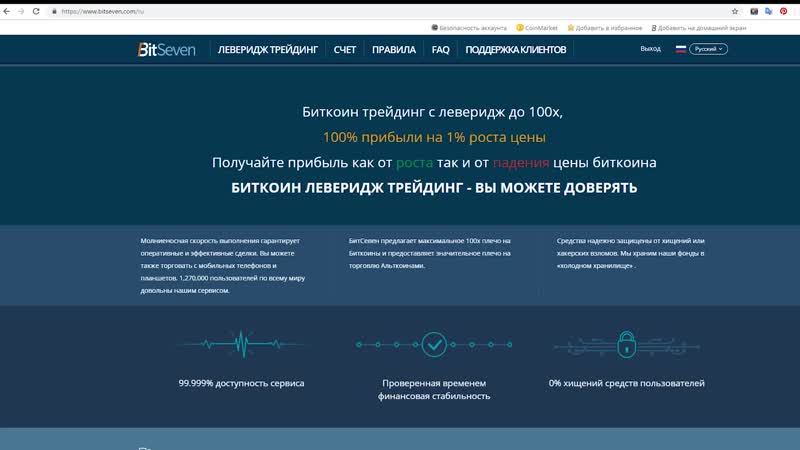800x450 pixels.
Task: Click Проверенная временем финансовая стабильность text
Action: point(434,389)
